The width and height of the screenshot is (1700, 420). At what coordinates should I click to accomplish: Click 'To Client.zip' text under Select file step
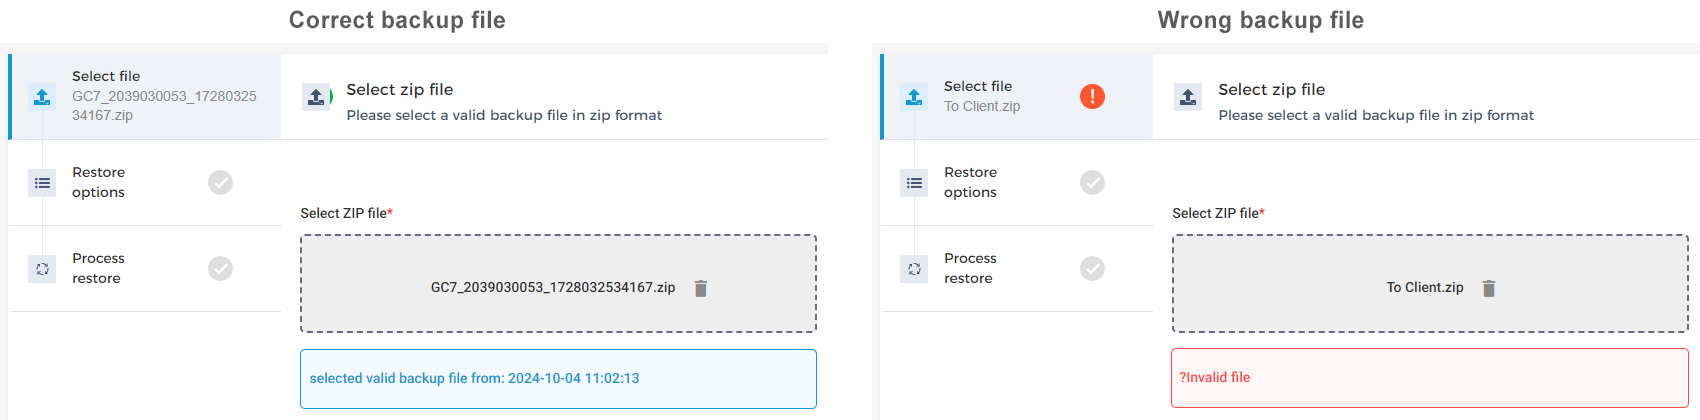point(982,106)
